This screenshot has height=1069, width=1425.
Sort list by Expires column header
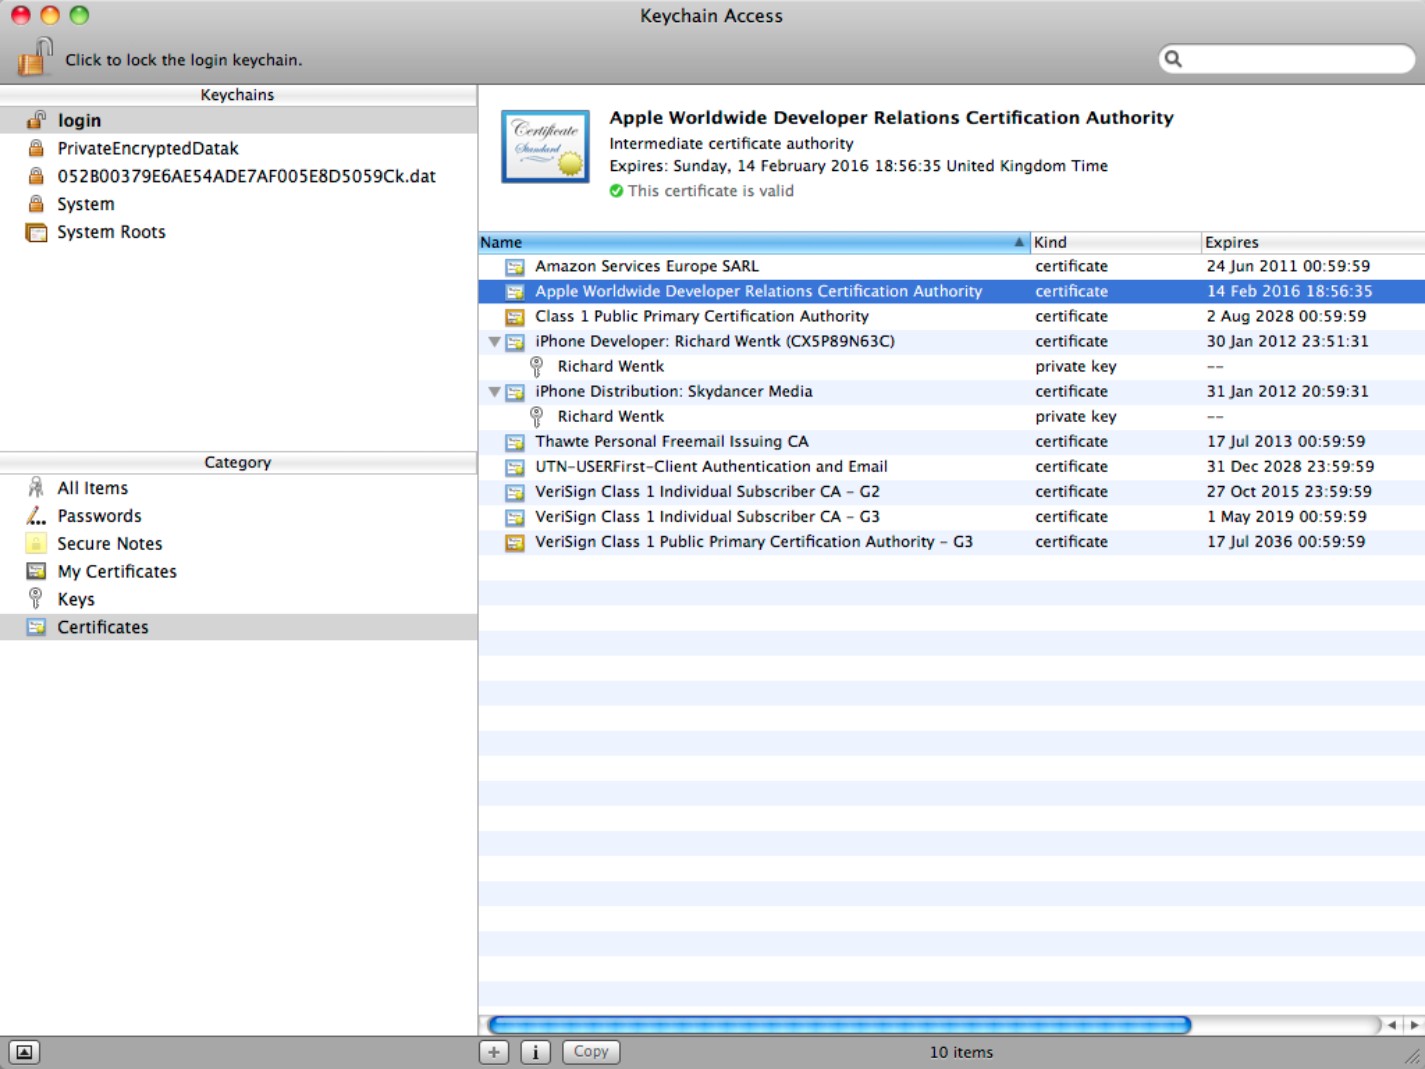pyautogui.click(x=1313, y=242)
